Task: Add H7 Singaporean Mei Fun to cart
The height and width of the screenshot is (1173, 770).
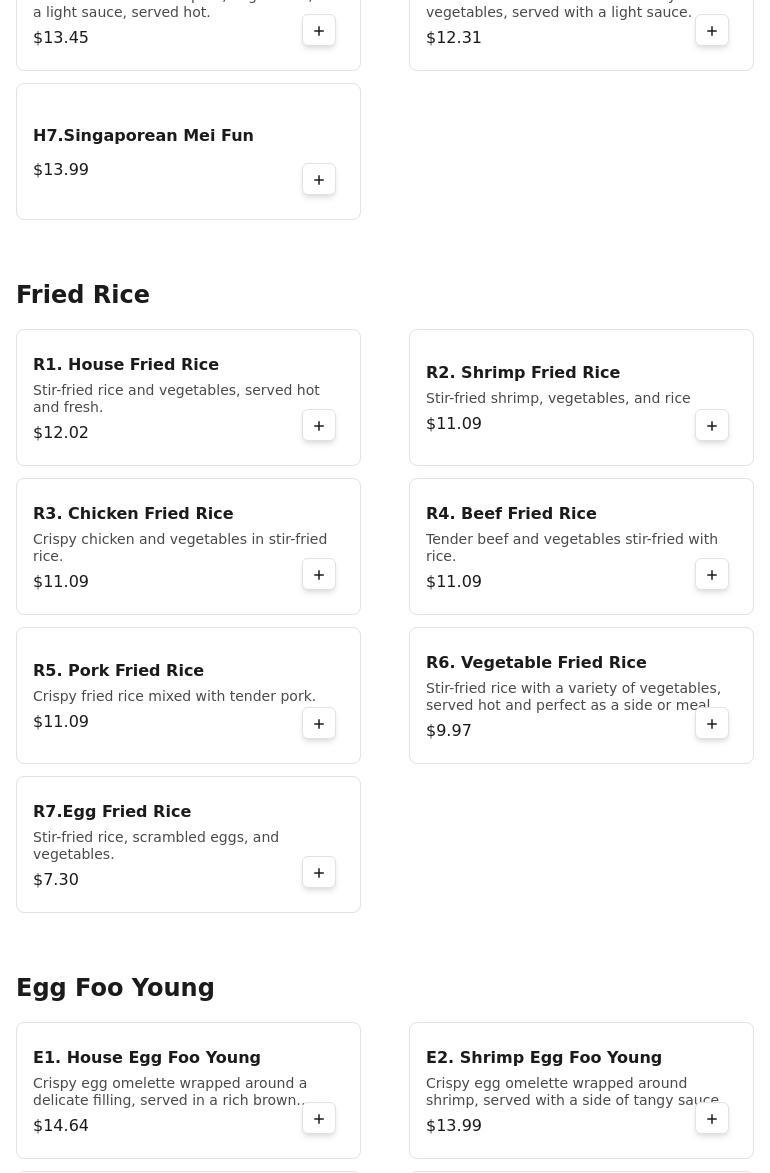Action: 319,180
